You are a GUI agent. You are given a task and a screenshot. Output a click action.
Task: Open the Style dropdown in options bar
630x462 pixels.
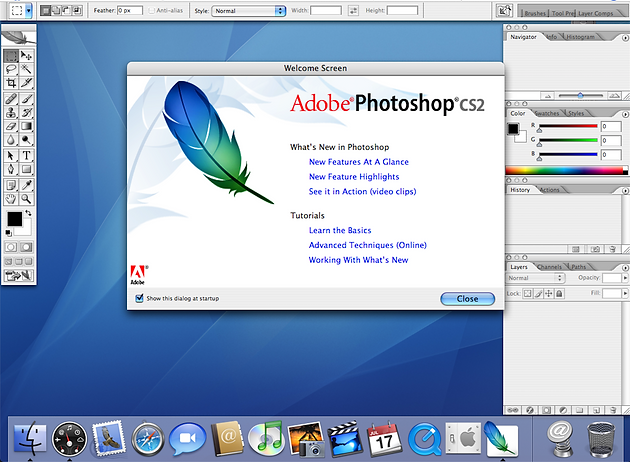(249, 11)
